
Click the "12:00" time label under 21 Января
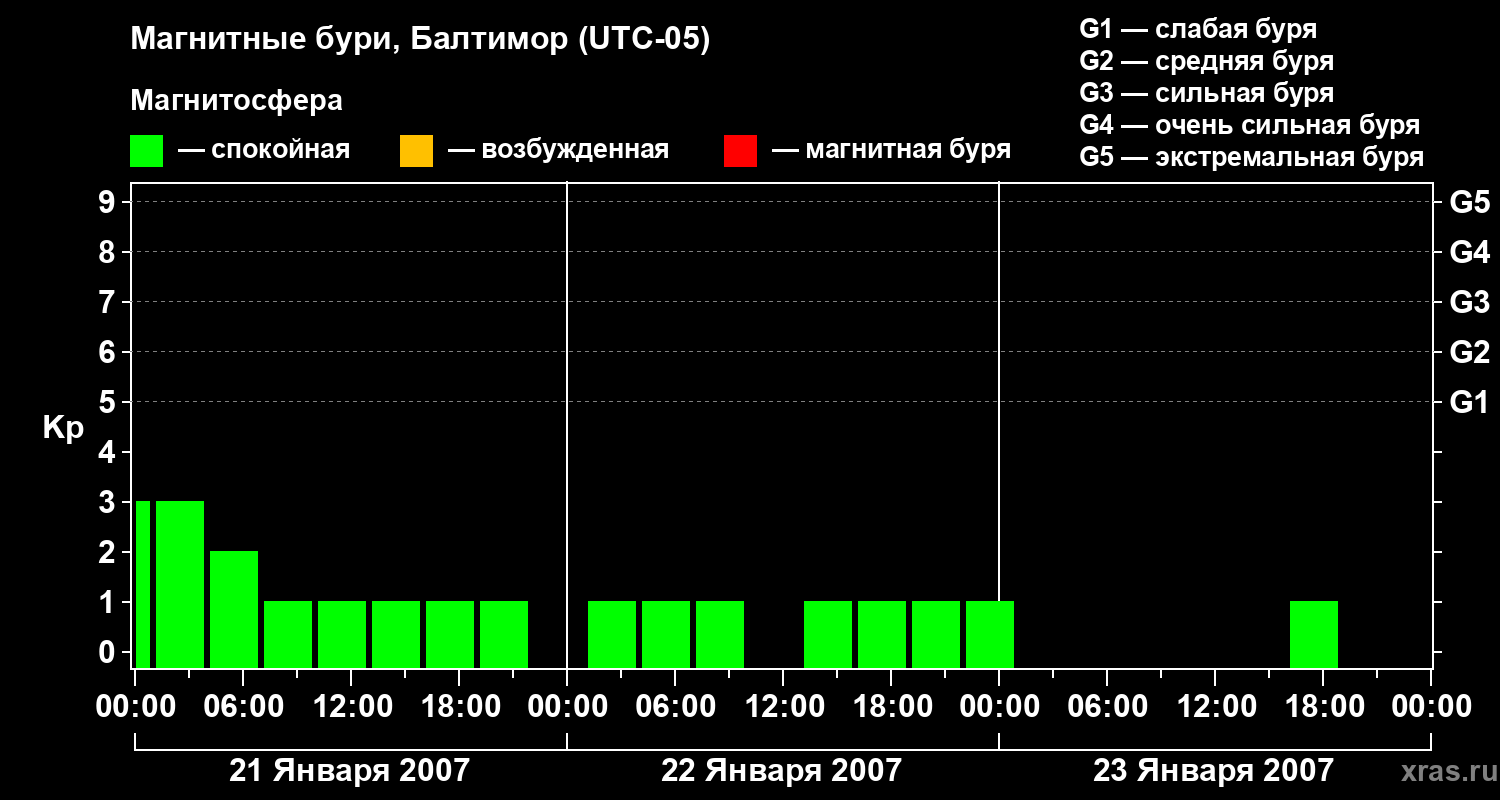pyautogui.click(x=351, y=706)
